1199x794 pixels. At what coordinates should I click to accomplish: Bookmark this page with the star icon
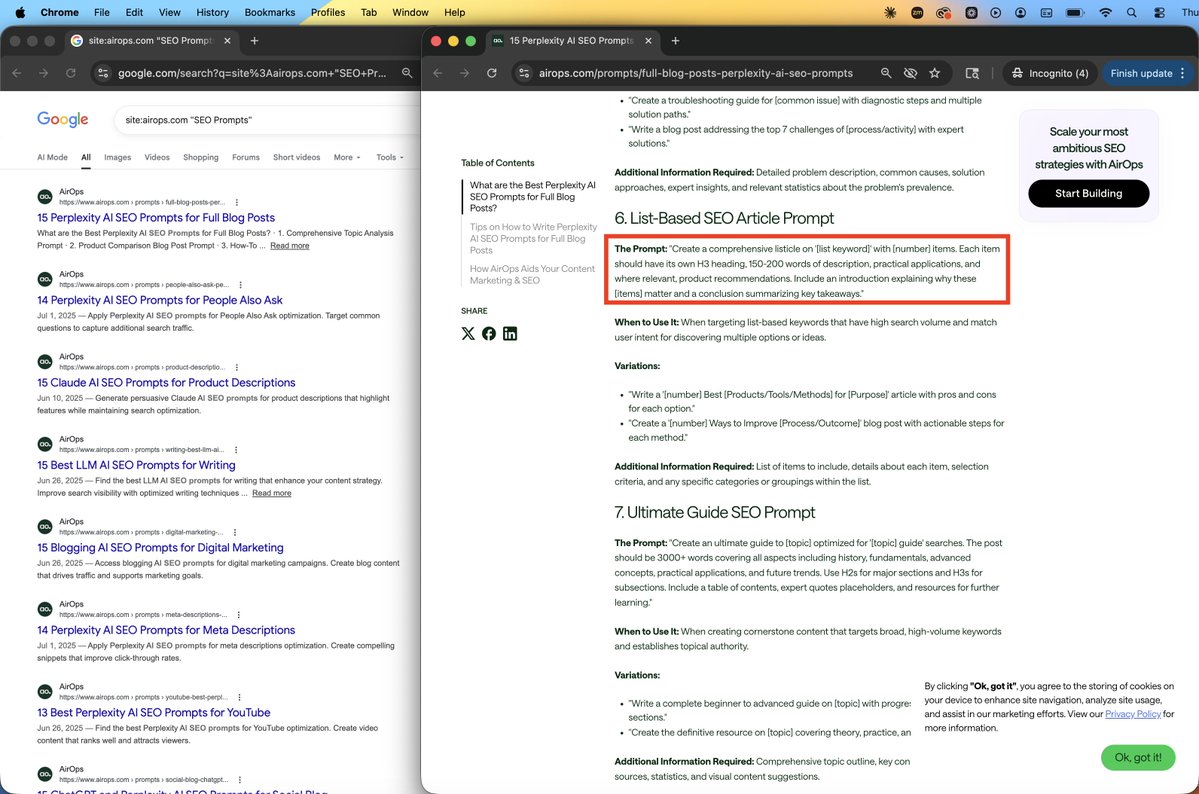coord(934,73)
